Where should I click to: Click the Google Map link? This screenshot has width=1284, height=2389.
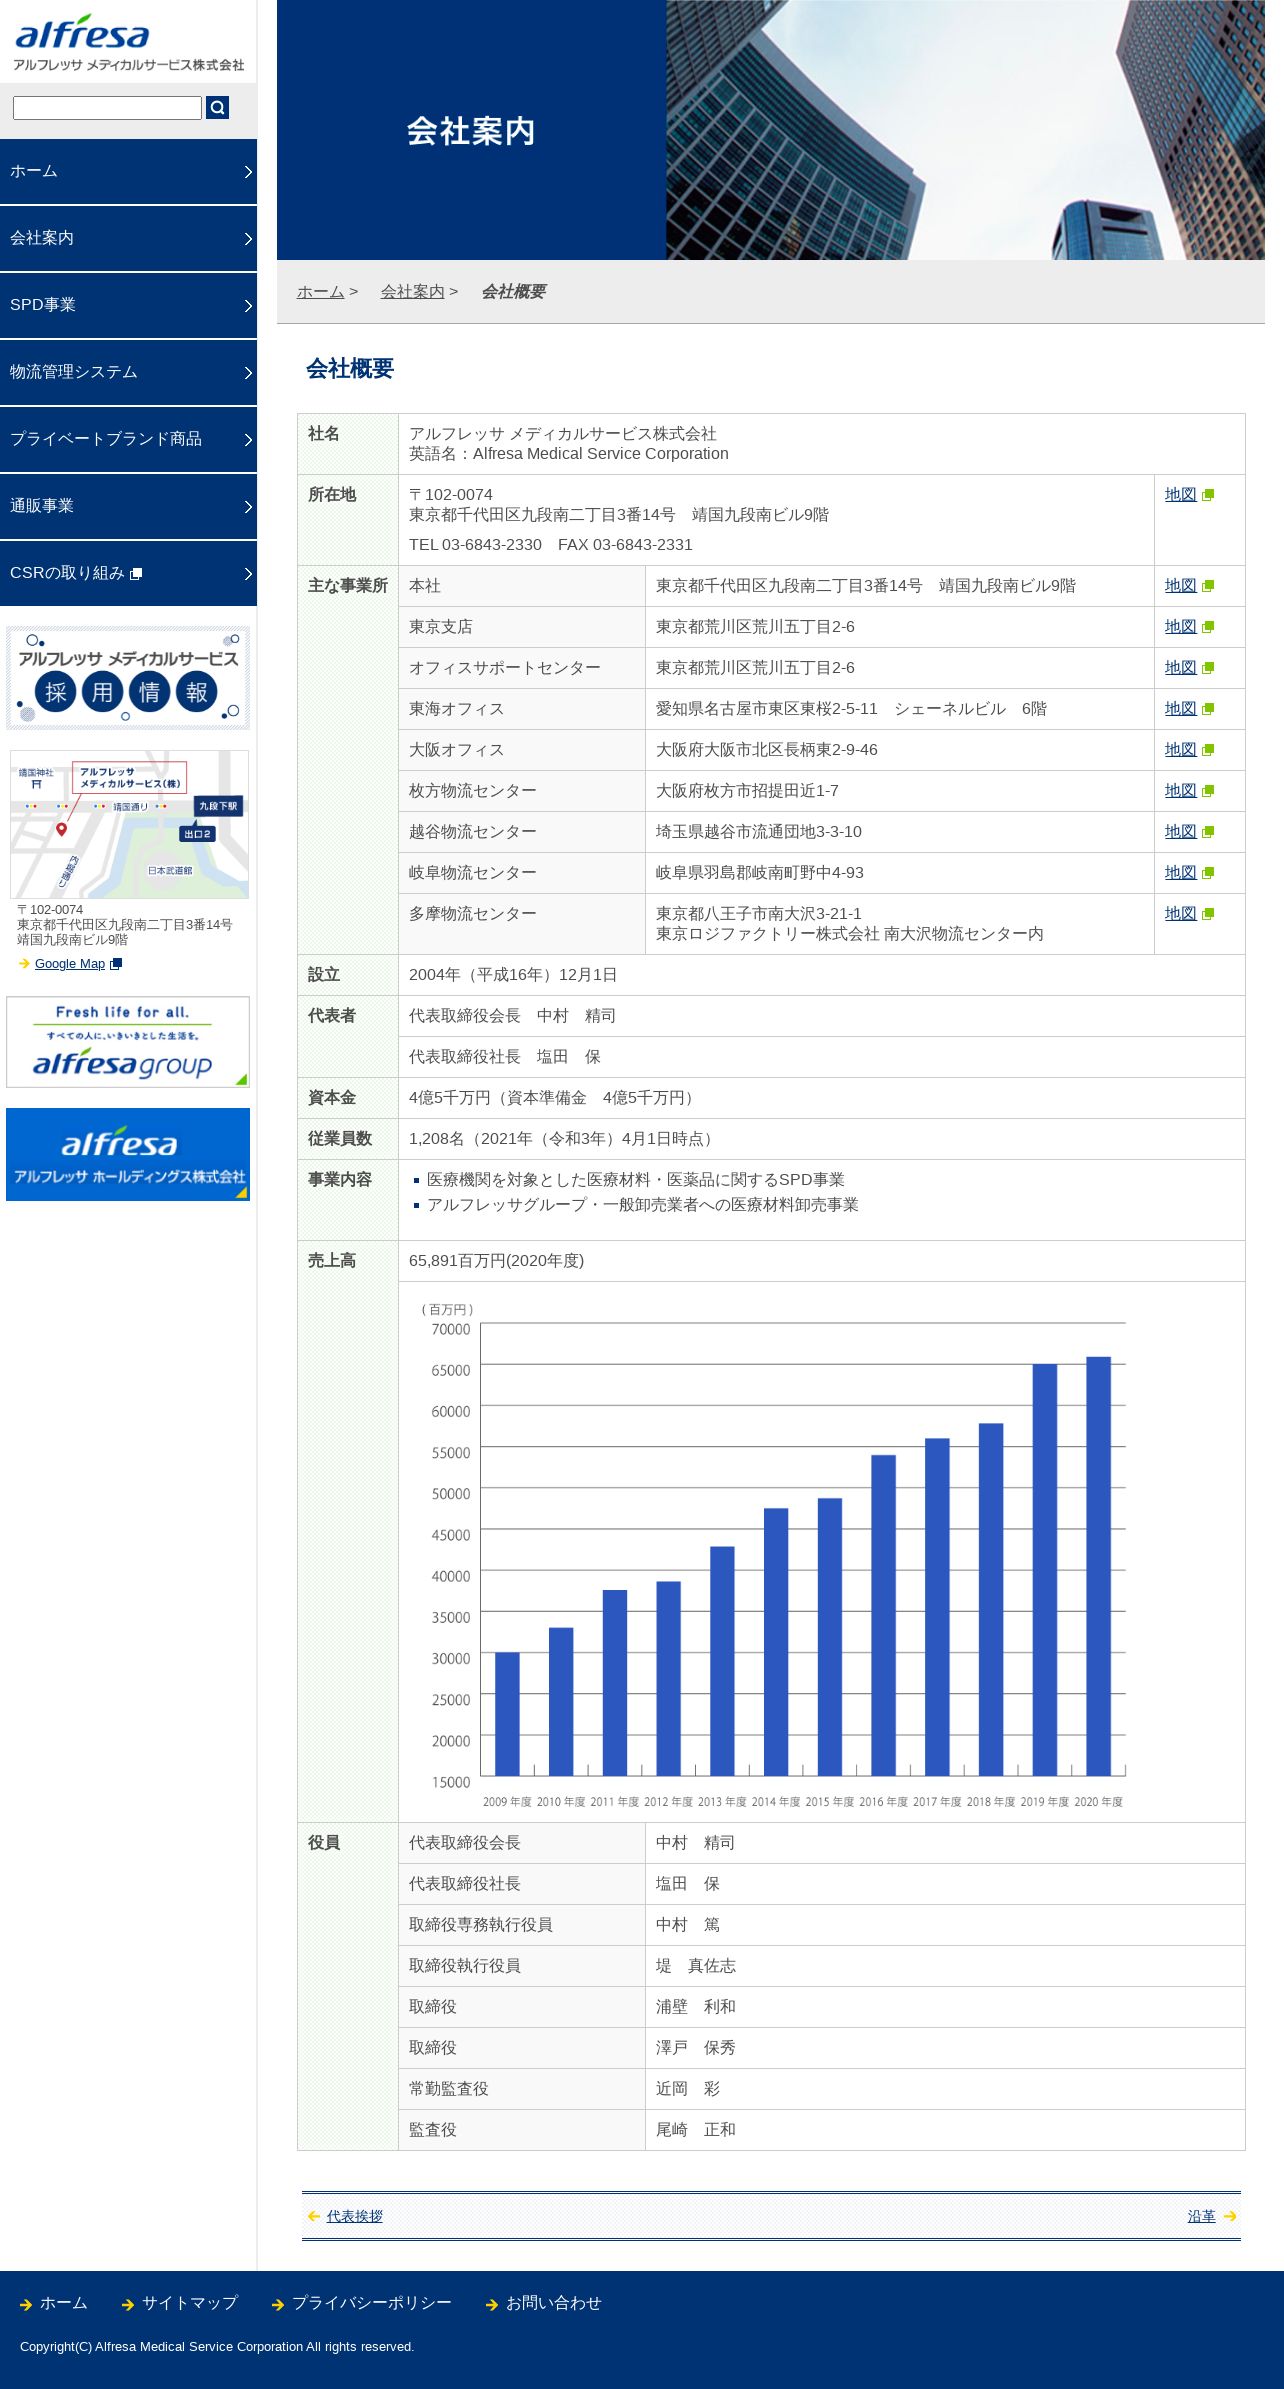(x=70, y=964)
